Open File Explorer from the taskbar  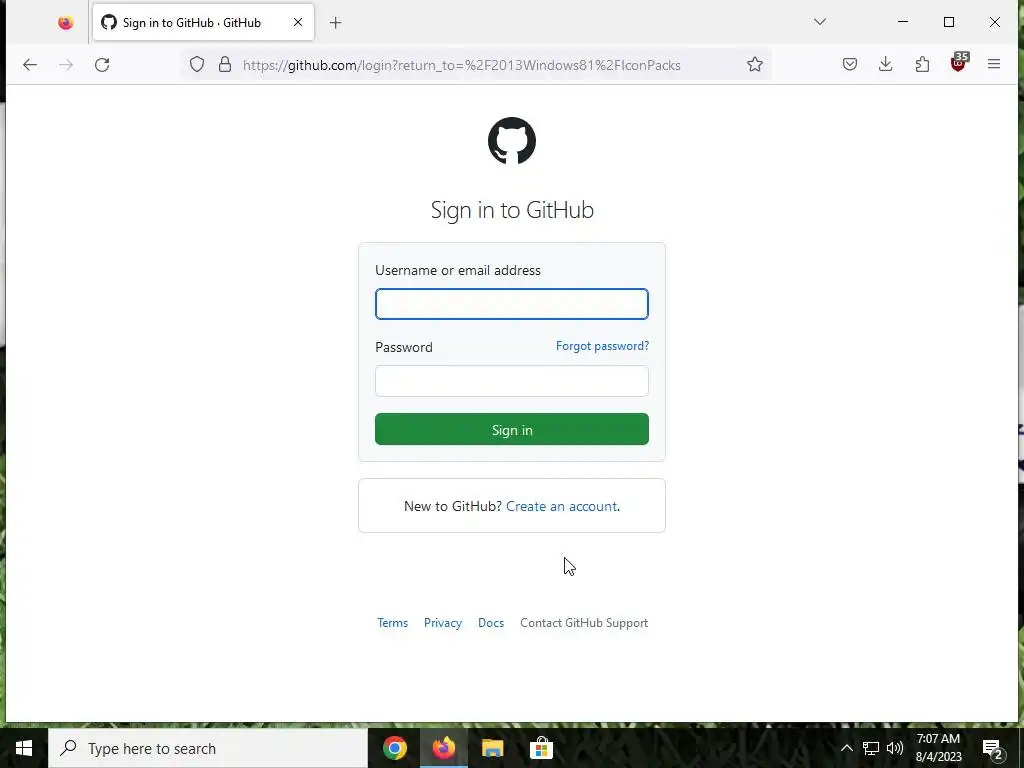coord(492,748)
